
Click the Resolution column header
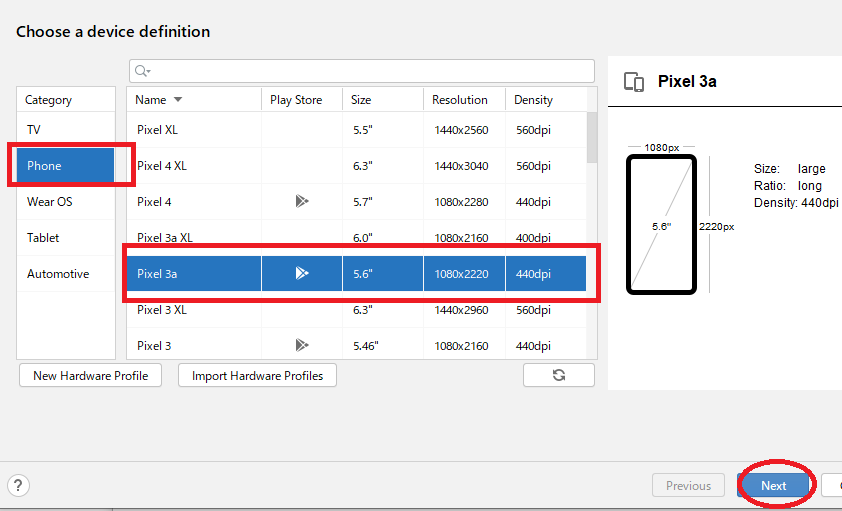pos(464,99)
